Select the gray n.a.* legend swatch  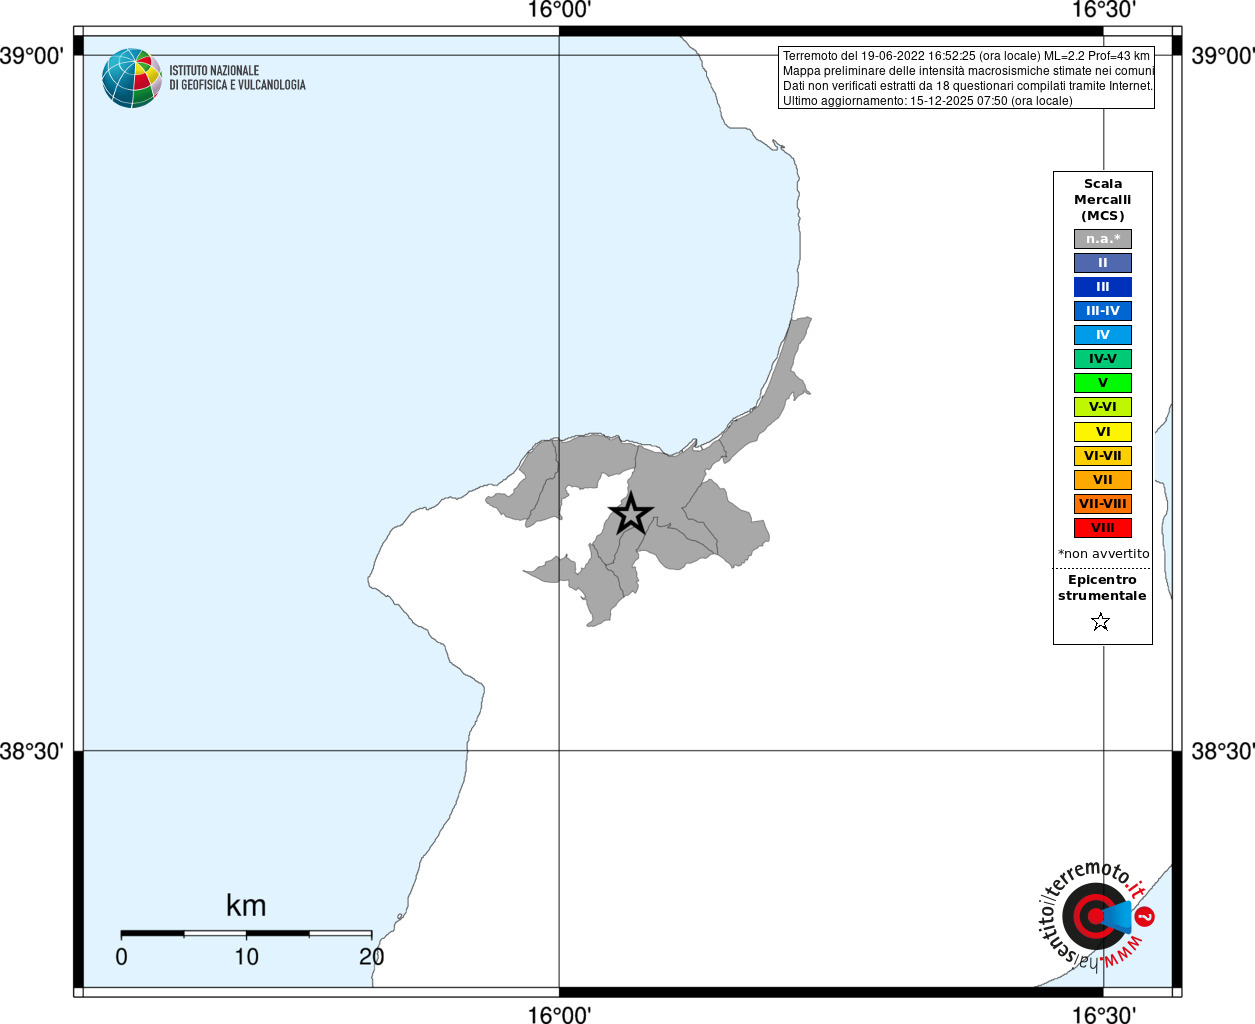pos(1103,239)
